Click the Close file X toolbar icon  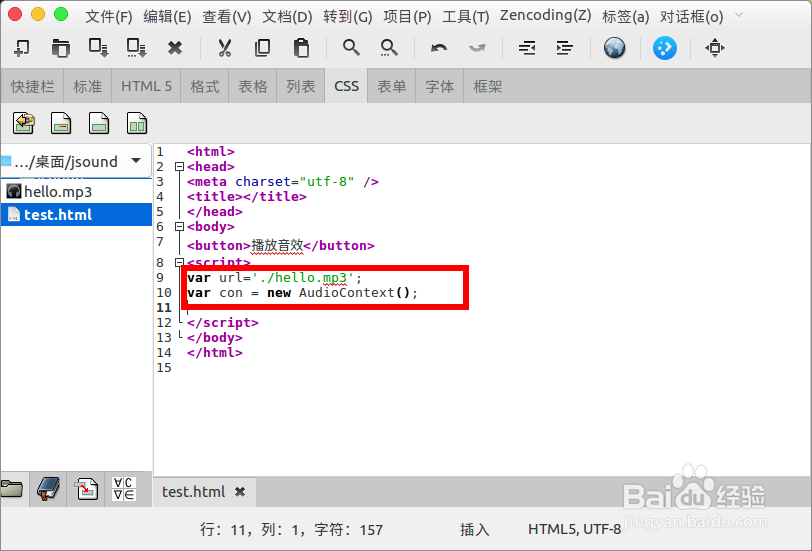[x=175, y=48]
